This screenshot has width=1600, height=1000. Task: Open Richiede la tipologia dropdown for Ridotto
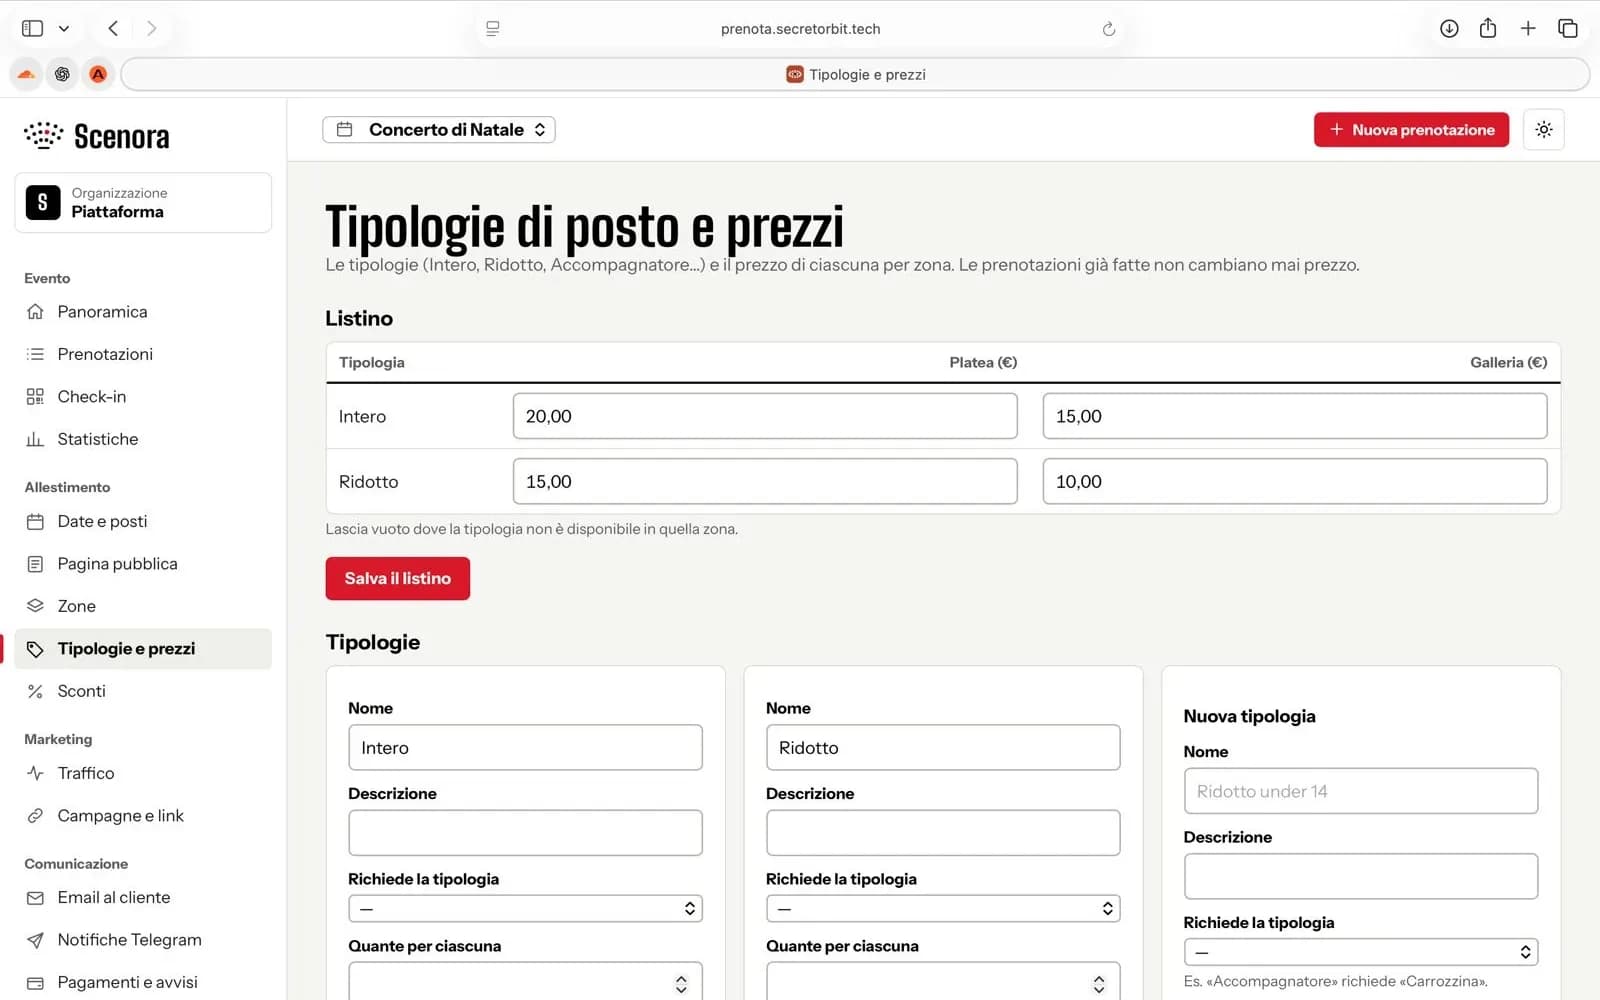click(x=943, y=909)
